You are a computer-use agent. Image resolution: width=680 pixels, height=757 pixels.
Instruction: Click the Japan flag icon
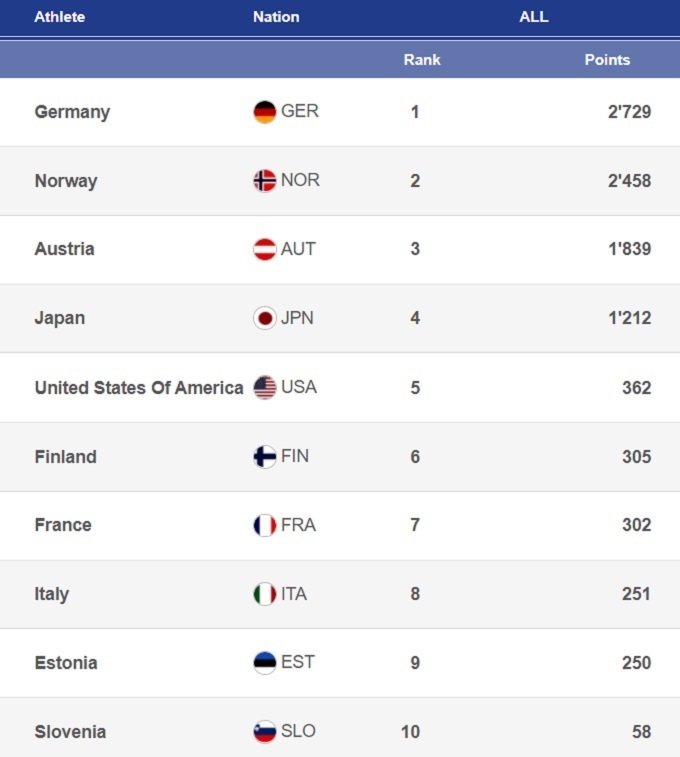coord(264,318)
